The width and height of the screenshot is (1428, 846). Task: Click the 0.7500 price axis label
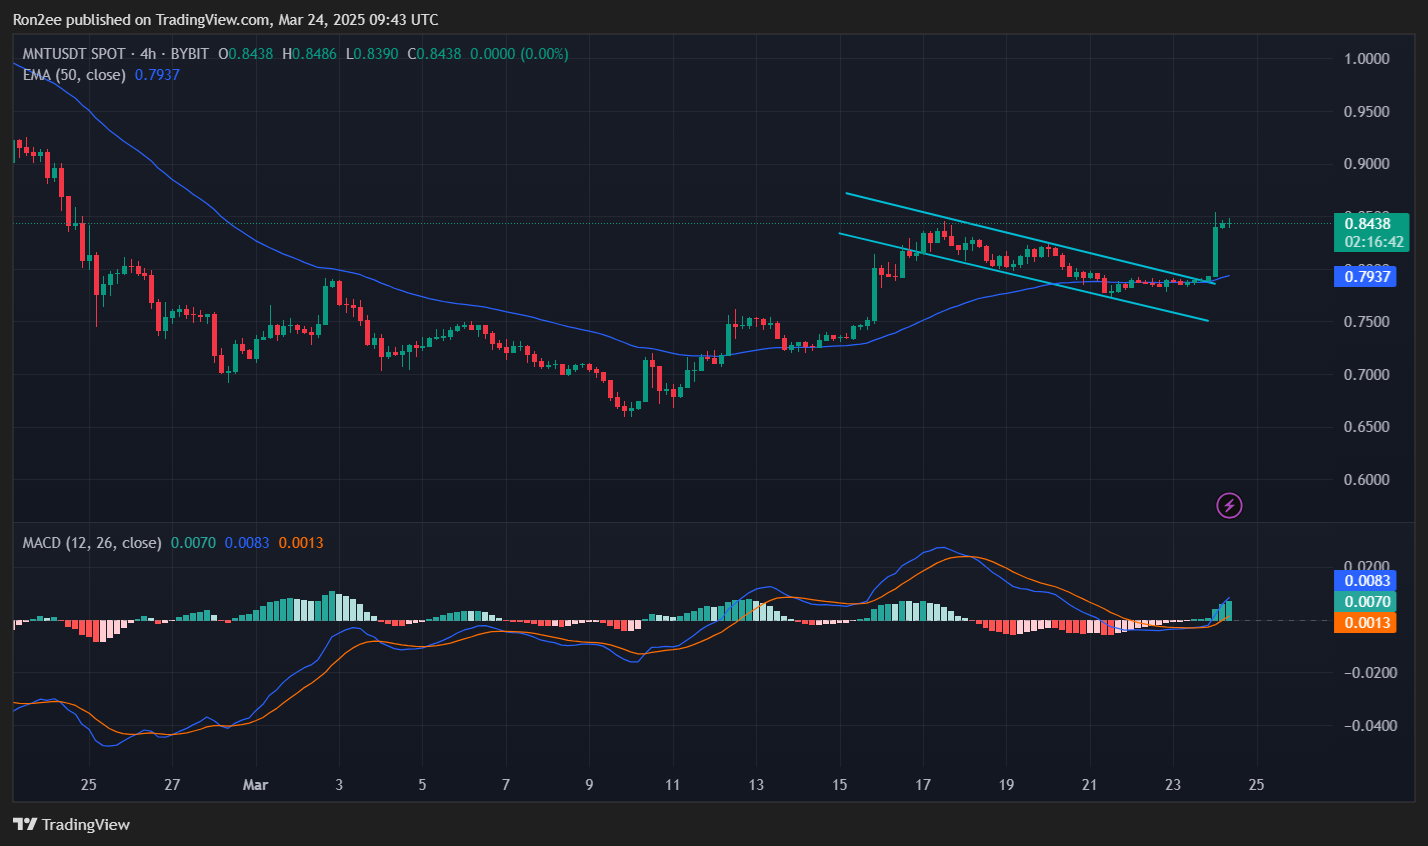pyautogui.click(x=1367, y=322)
